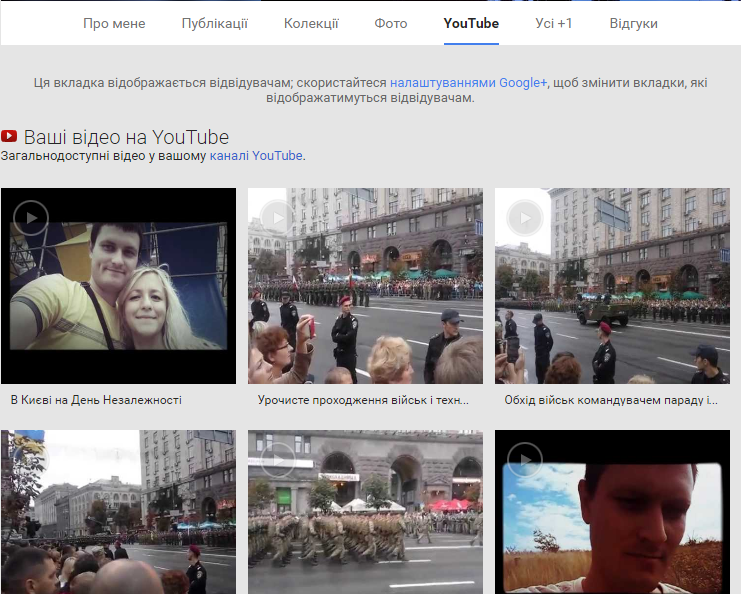741x594 pixels.
Task: Play the В Києві на День Незалежності video
Action: (x=31, y=218)
